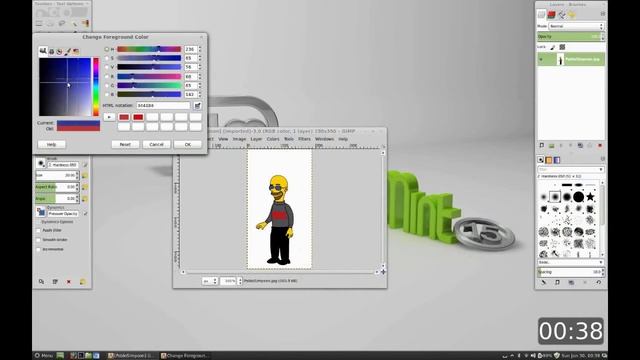Viewport: 640px width, 360px height.
Task: Click the delete layer icon below layers list
Action: 600,145
